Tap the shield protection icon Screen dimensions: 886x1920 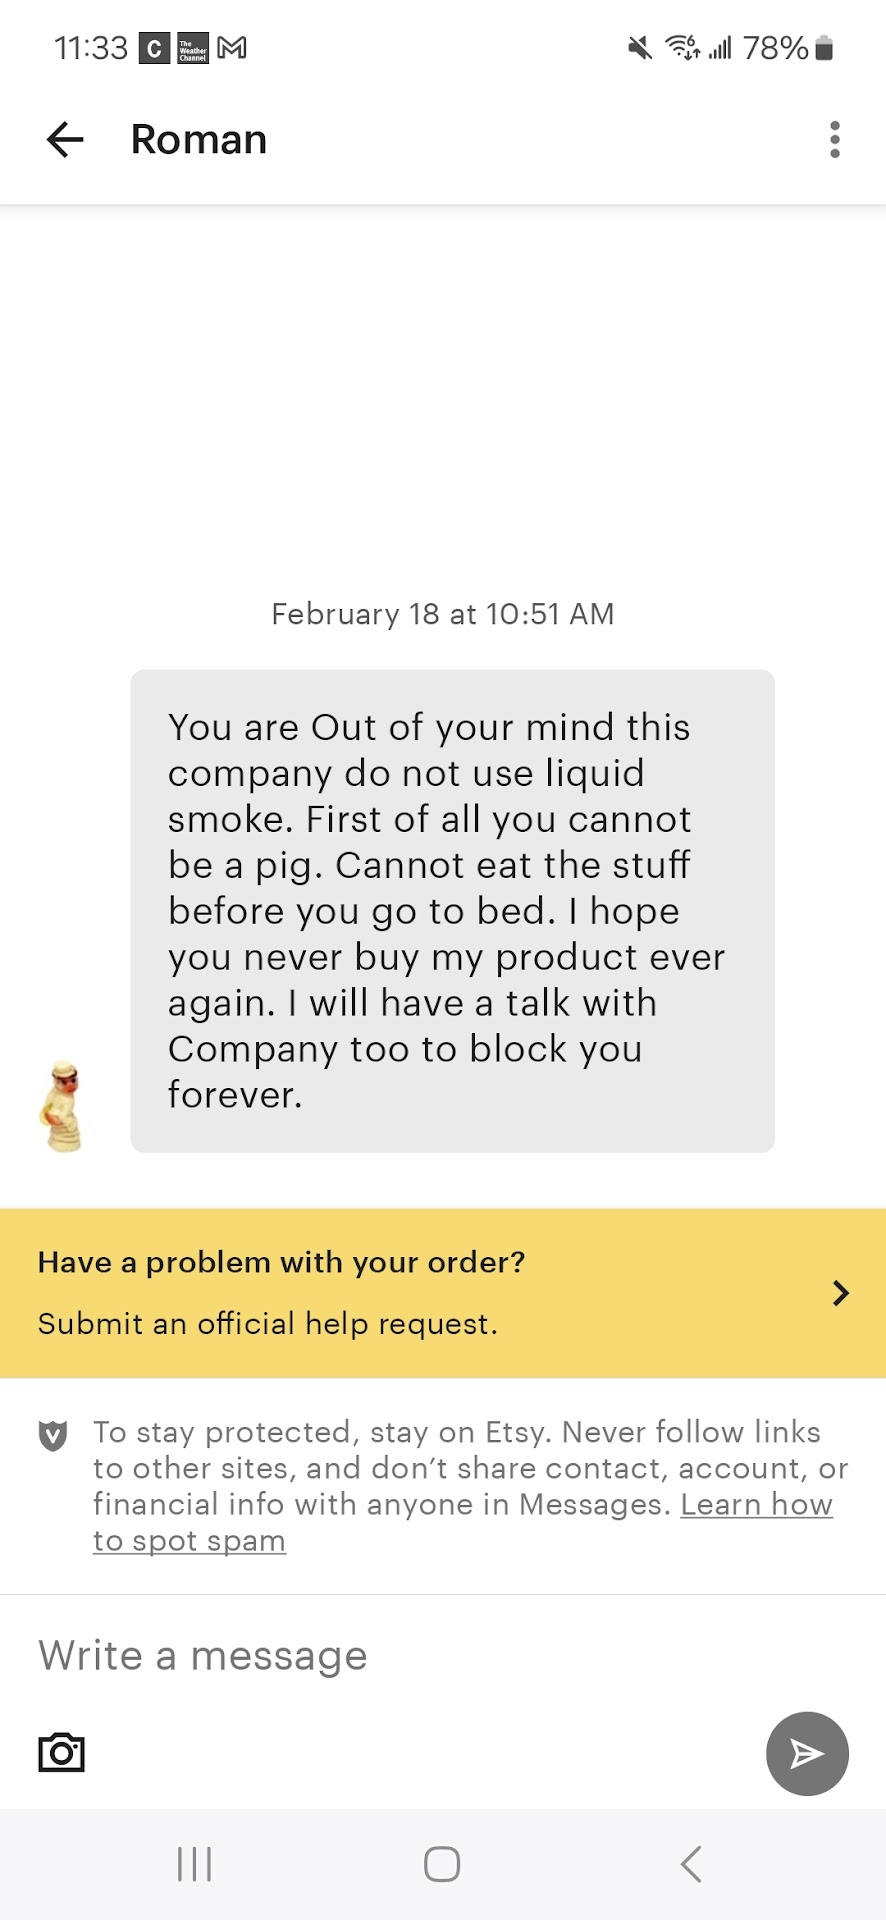[x=53, y=1435]
